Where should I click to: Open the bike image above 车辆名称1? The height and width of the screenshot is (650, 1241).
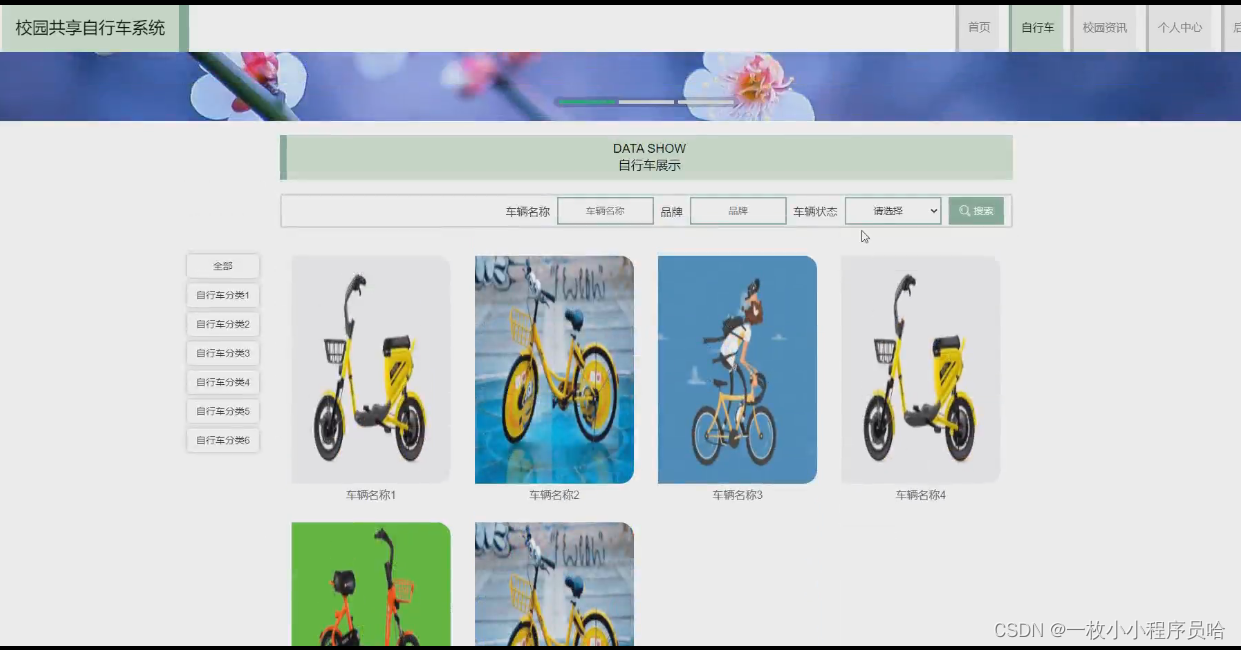371,370
